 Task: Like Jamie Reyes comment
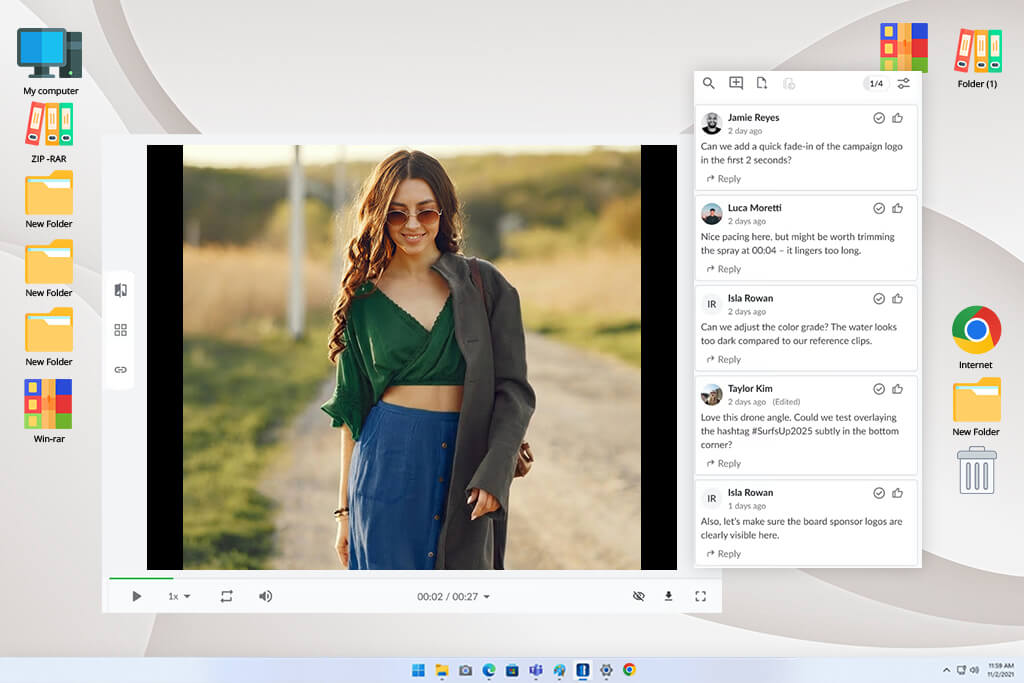(898, 118)
